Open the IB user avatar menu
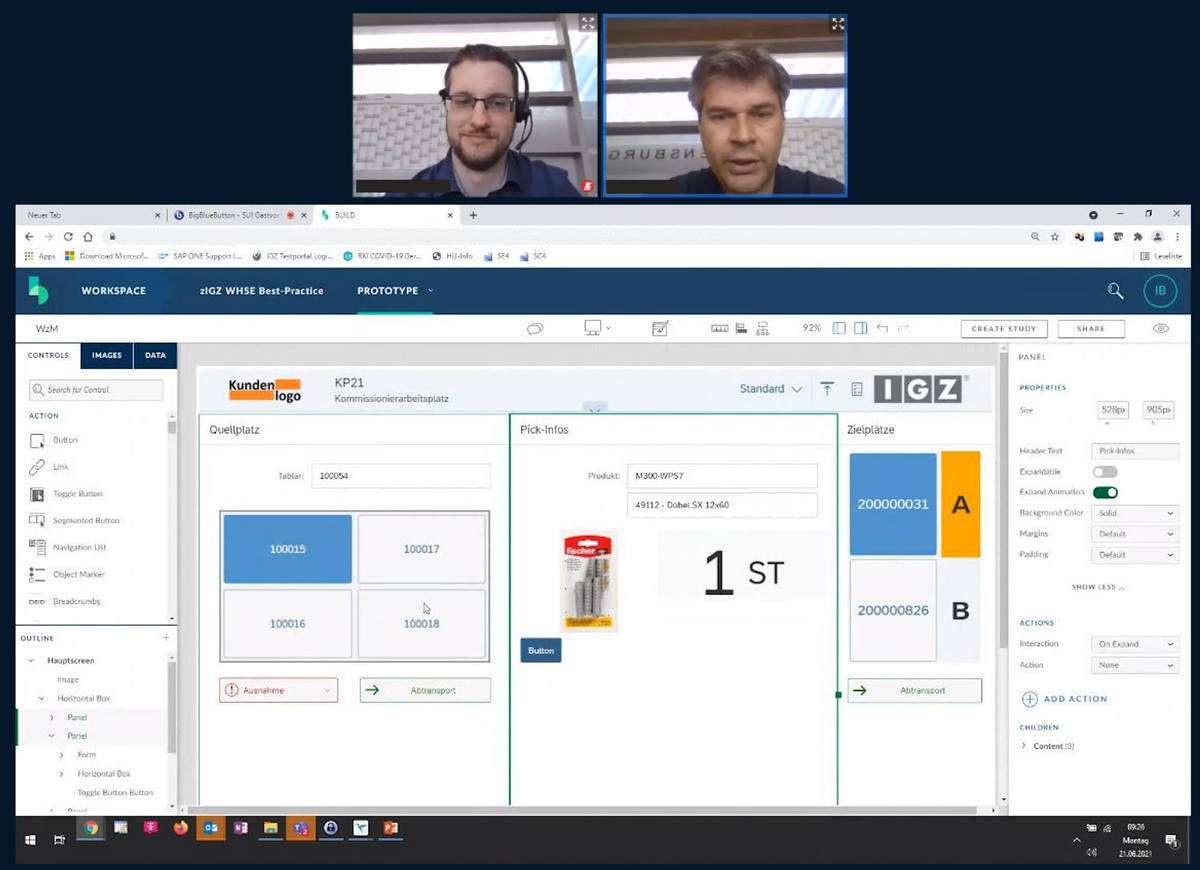Viewport: 1200px width, 870px height. 1160,291
